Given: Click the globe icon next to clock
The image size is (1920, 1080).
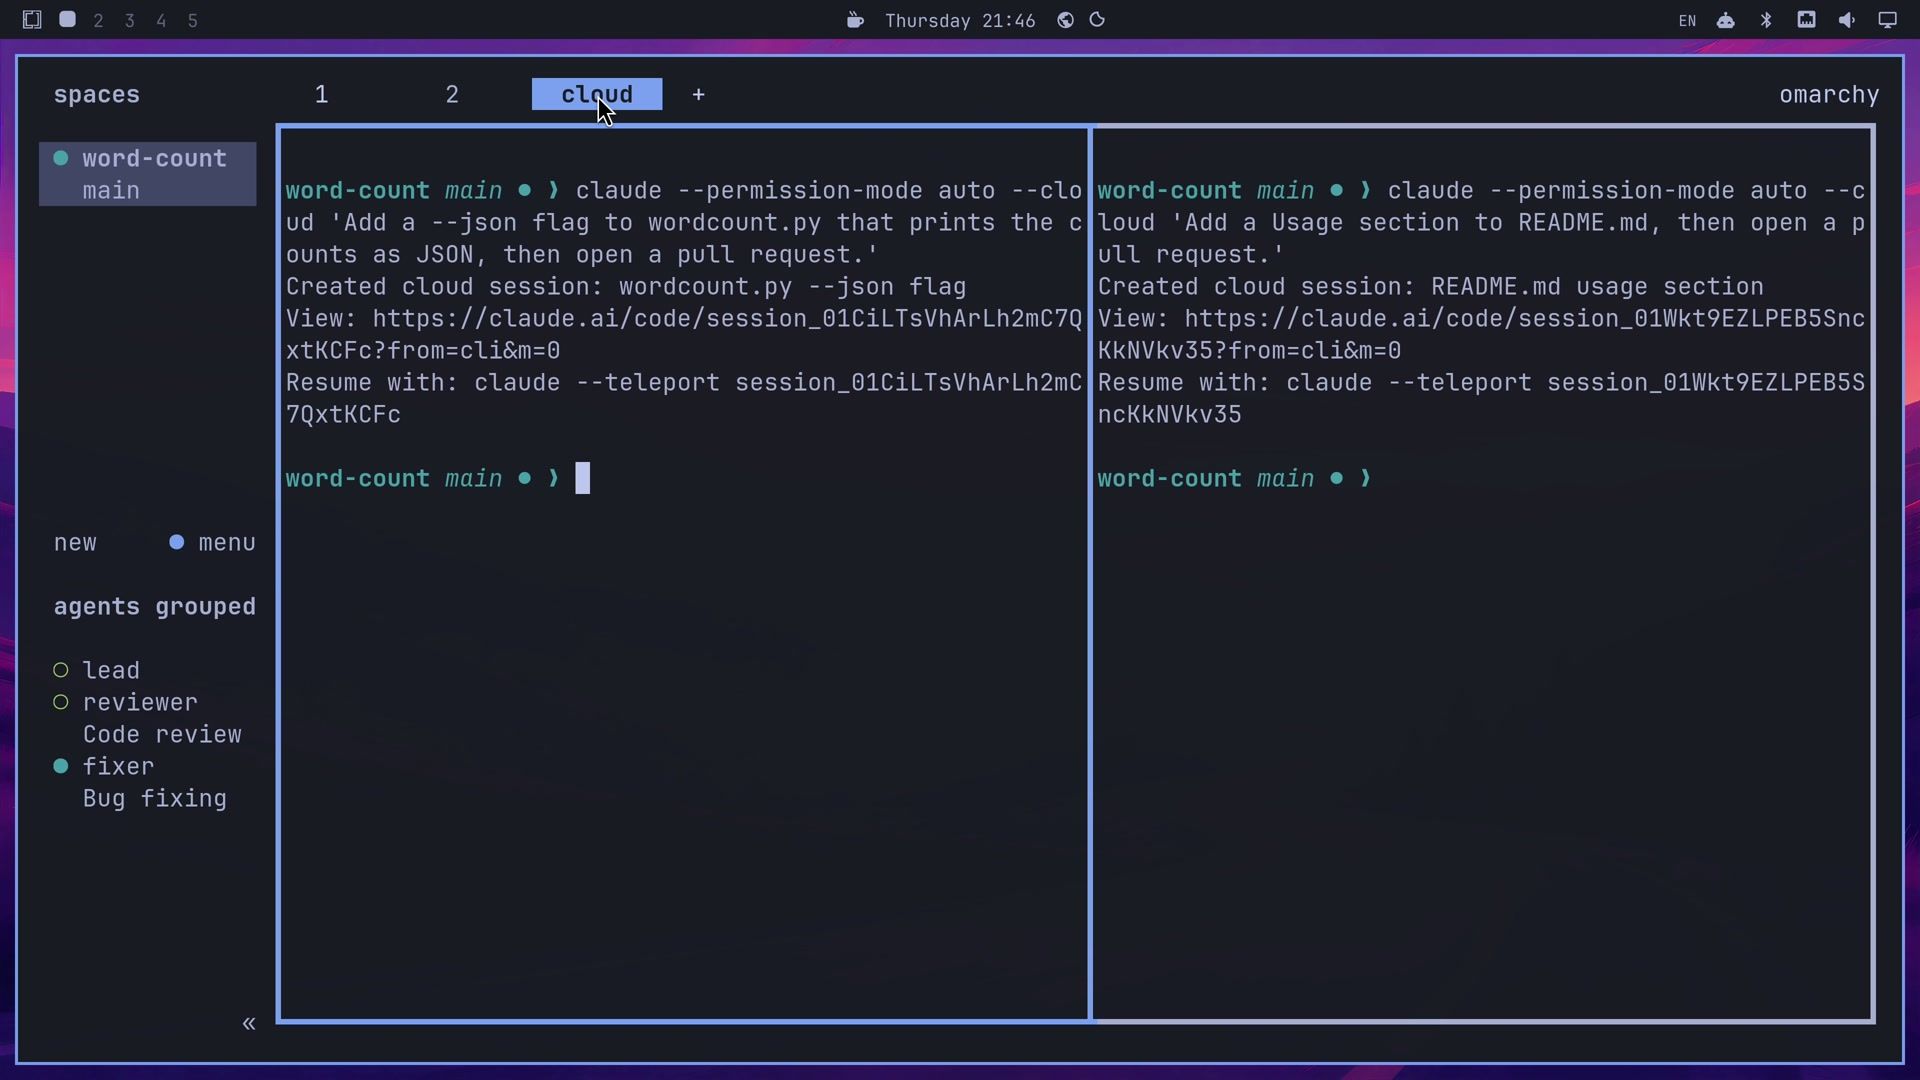Looking at the screenshot, I should (x=1065, y=20).
